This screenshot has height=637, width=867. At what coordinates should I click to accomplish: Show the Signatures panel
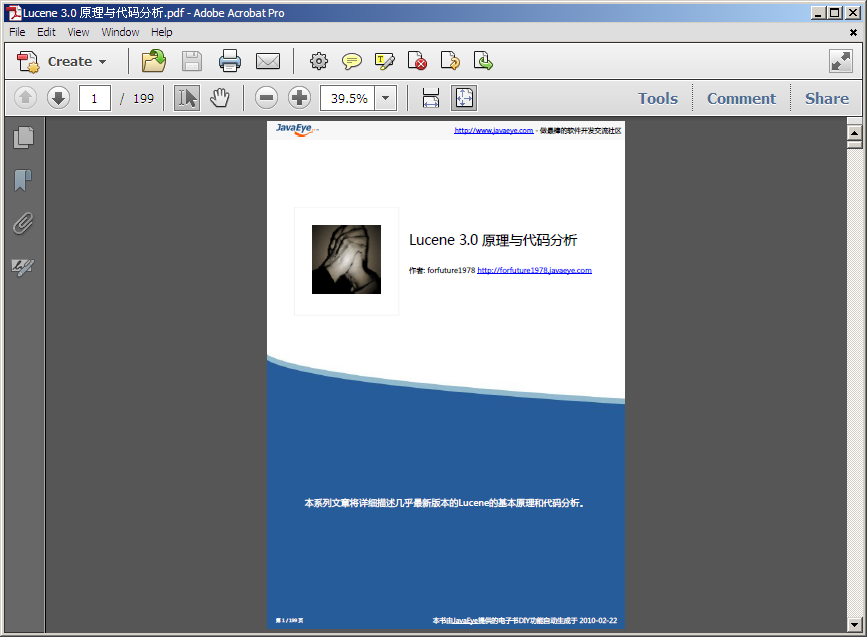click(x=23, y=267)
